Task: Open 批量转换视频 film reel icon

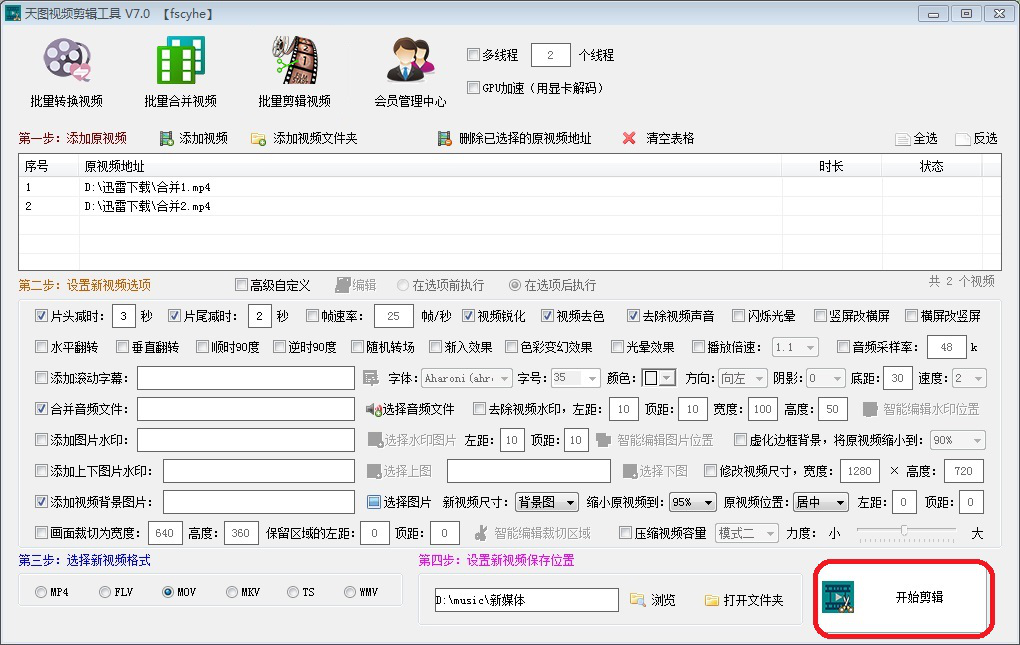Action: pyautogui.click(x=67, y=60)
